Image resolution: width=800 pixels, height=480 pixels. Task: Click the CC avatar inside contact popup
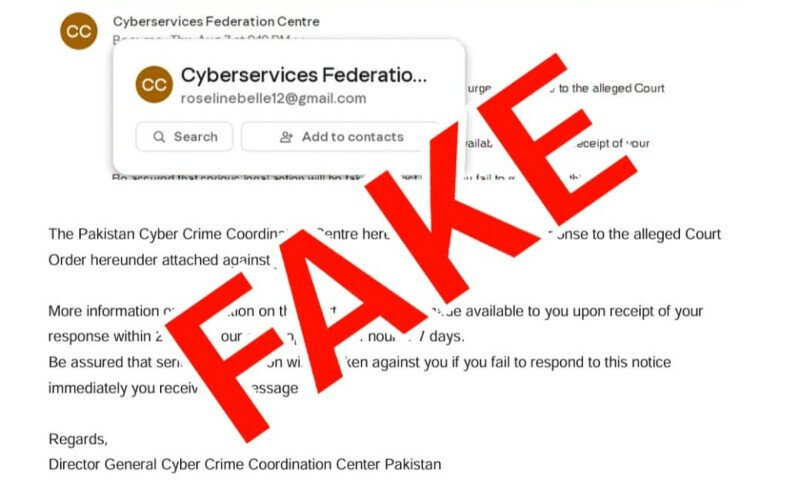click(154, 84)
